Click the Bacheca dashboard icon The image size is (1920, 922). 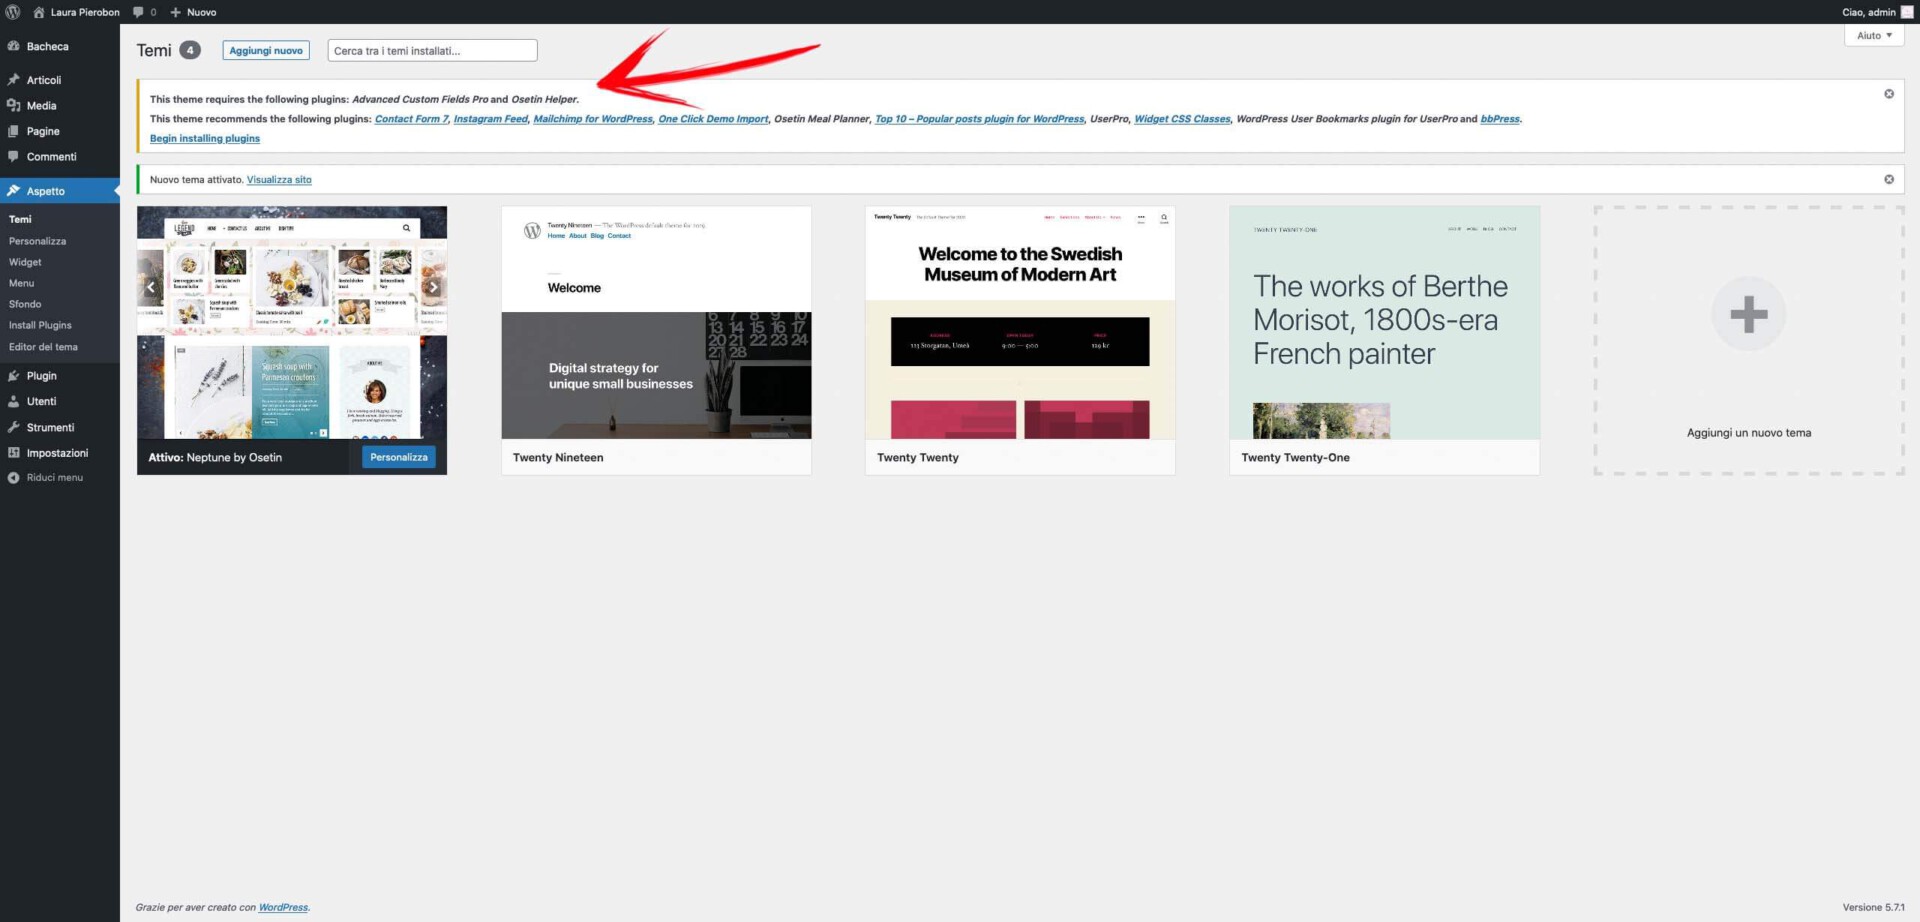[13, 46]
